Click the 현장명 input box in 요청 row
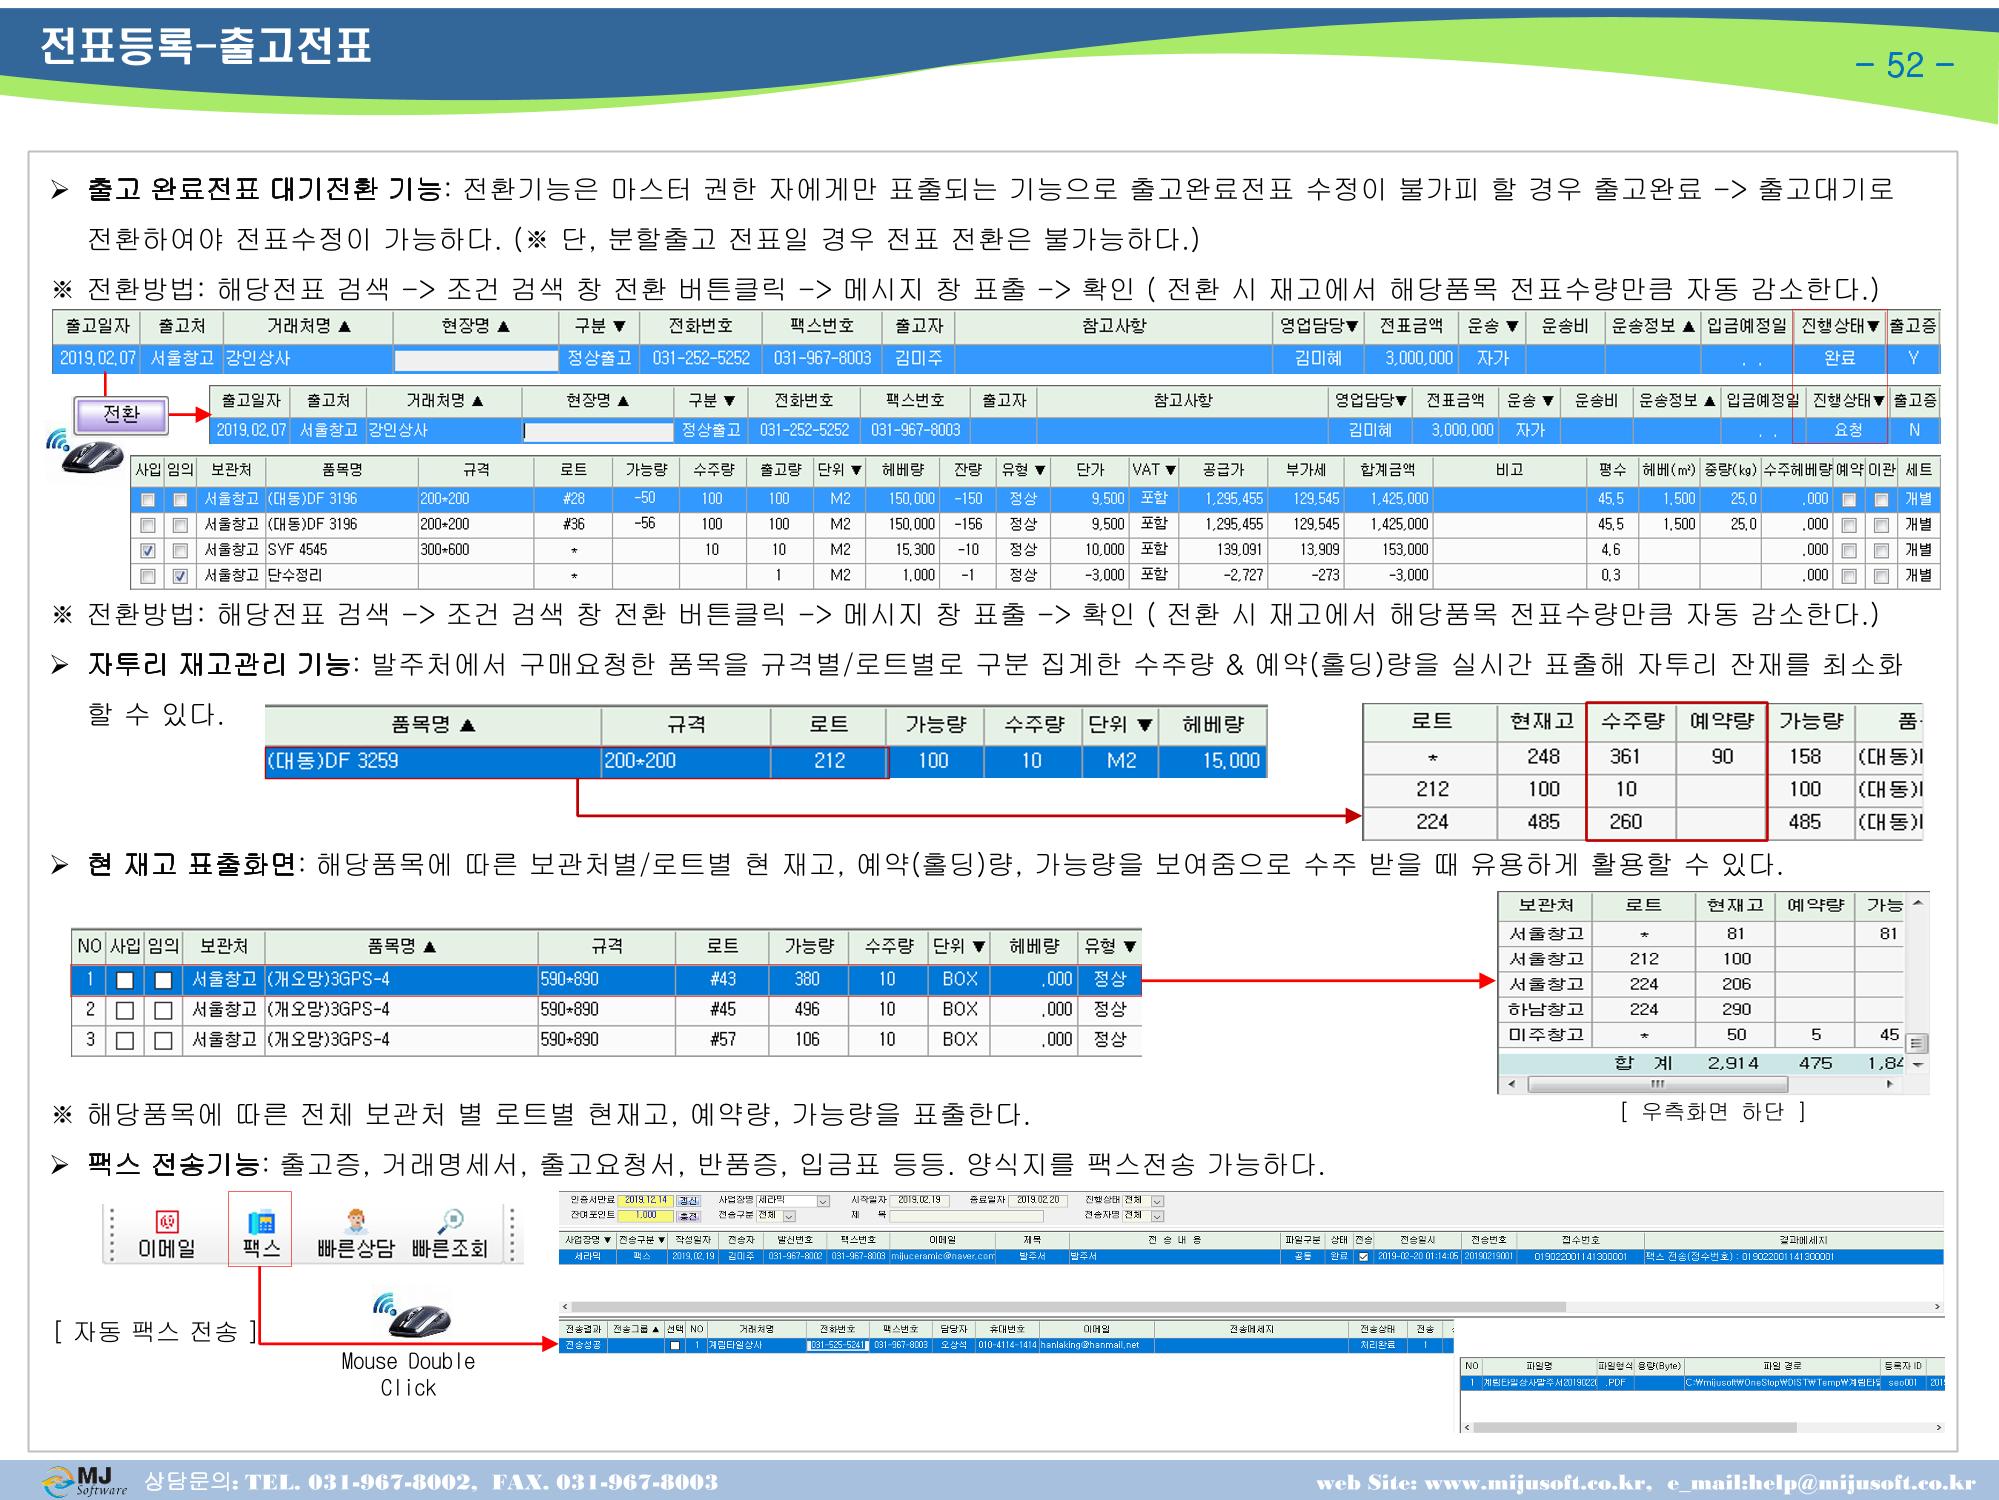This screenshot has width=1999, height=1500. click(598, 431)
